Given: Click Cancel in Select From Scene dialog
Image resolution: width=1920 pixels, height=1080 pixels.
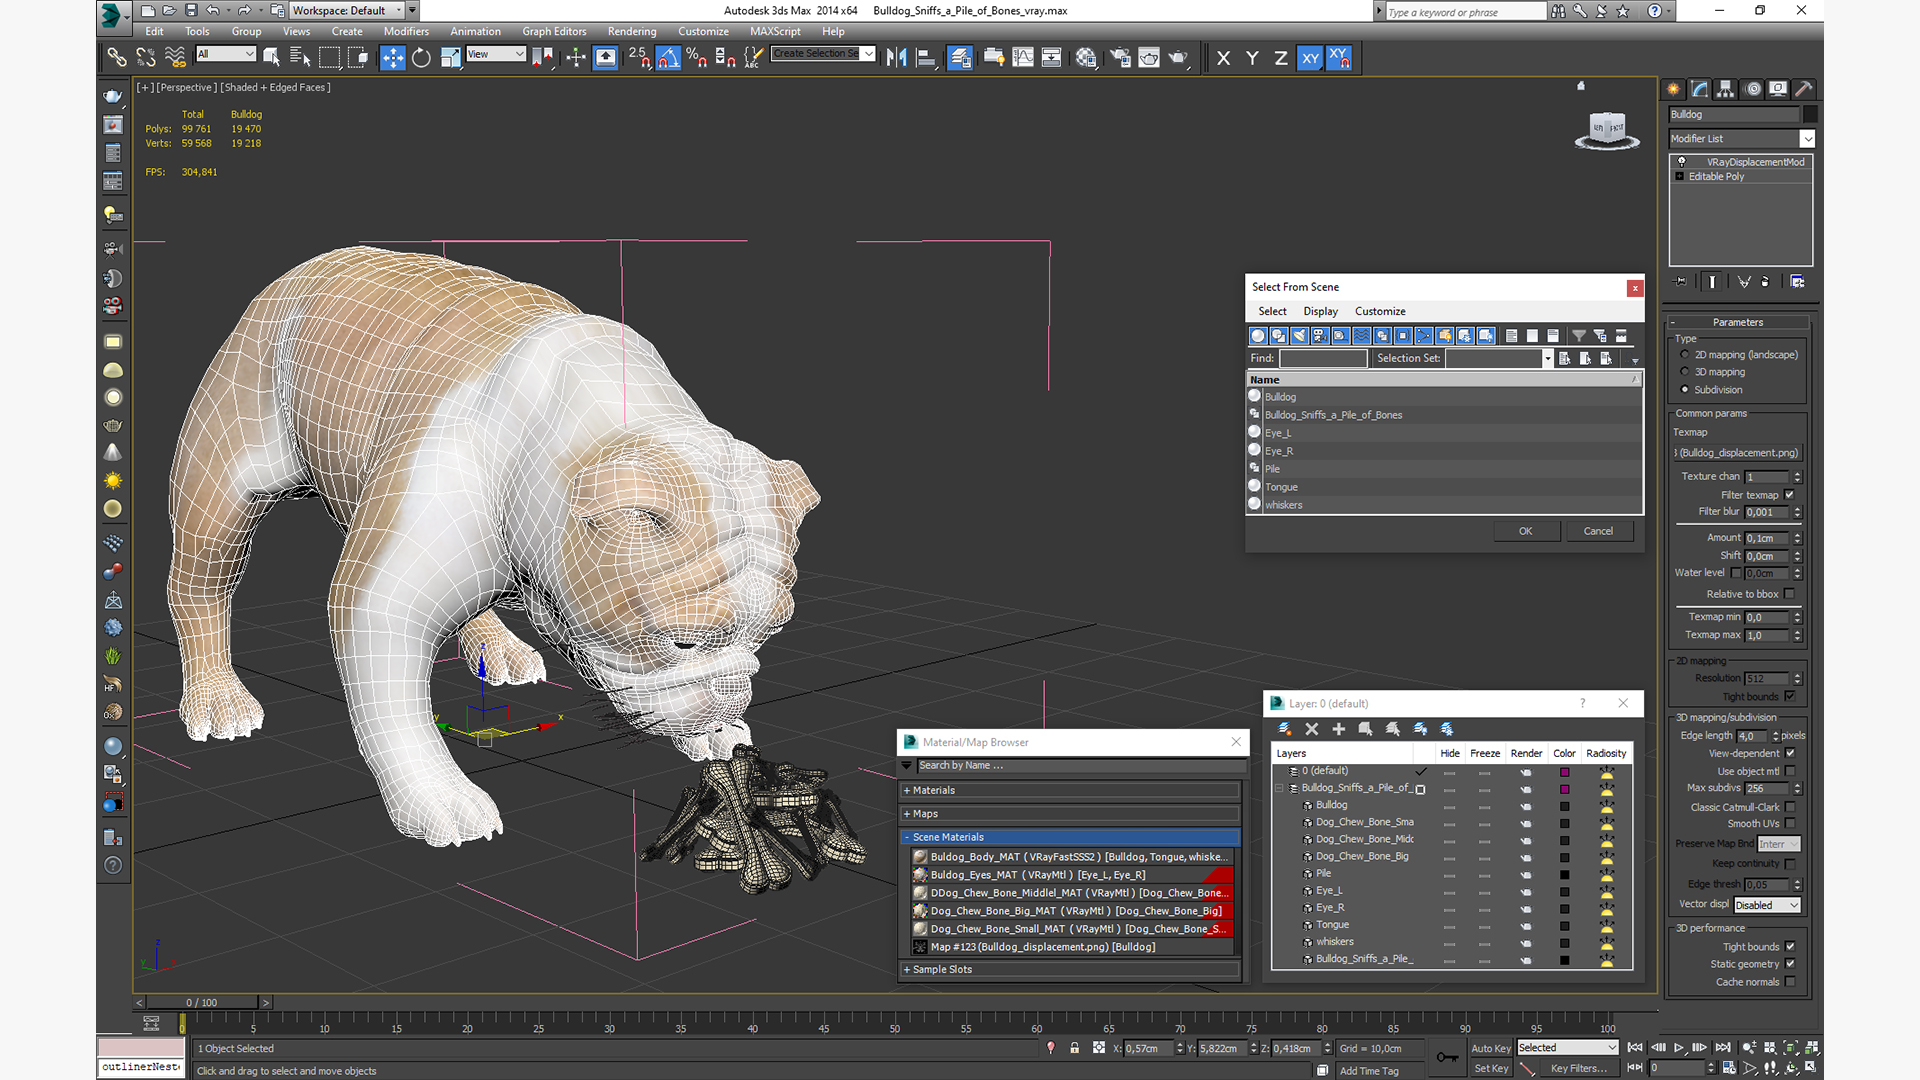Looking at the screenshot, I should [1598, 531].
